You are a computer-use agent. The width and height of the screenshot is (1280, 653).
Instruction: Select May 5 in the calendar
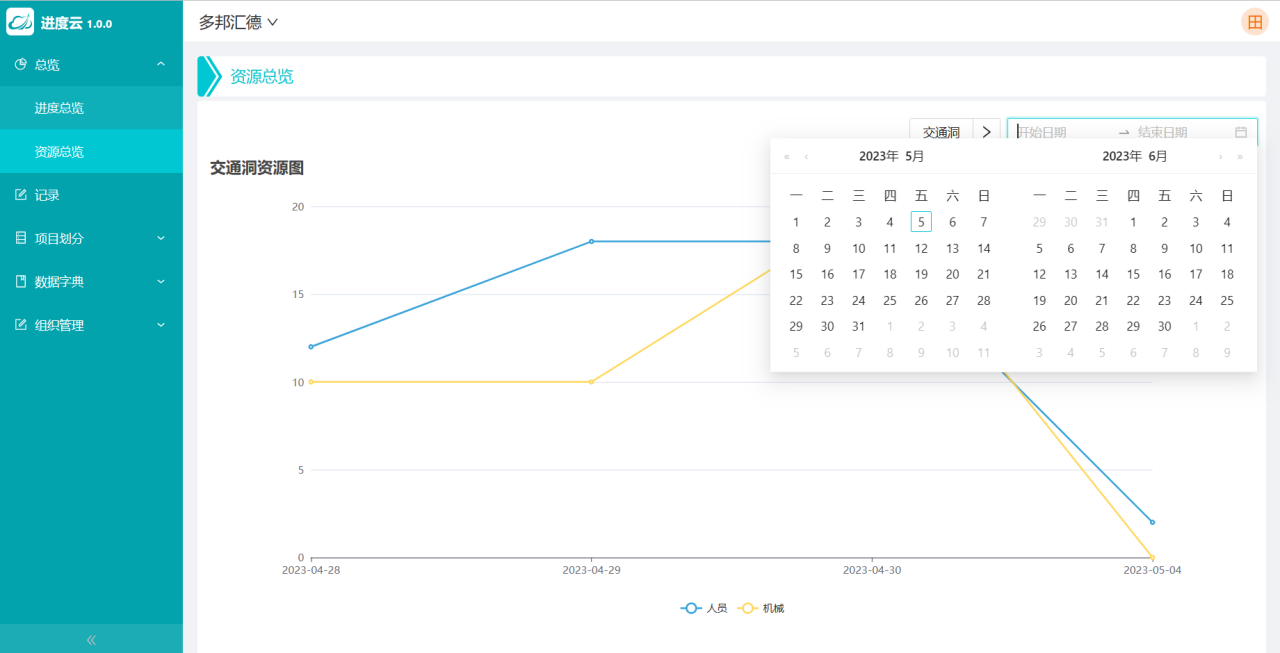pos(921,222)
